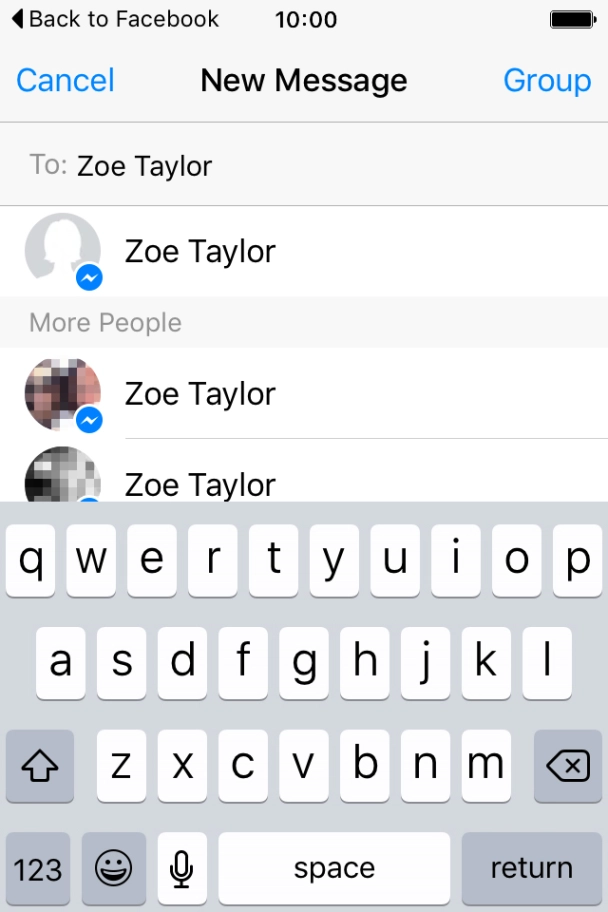Tap the Back to Facebook arrow
608x912 pixels.
click(17, 19)
